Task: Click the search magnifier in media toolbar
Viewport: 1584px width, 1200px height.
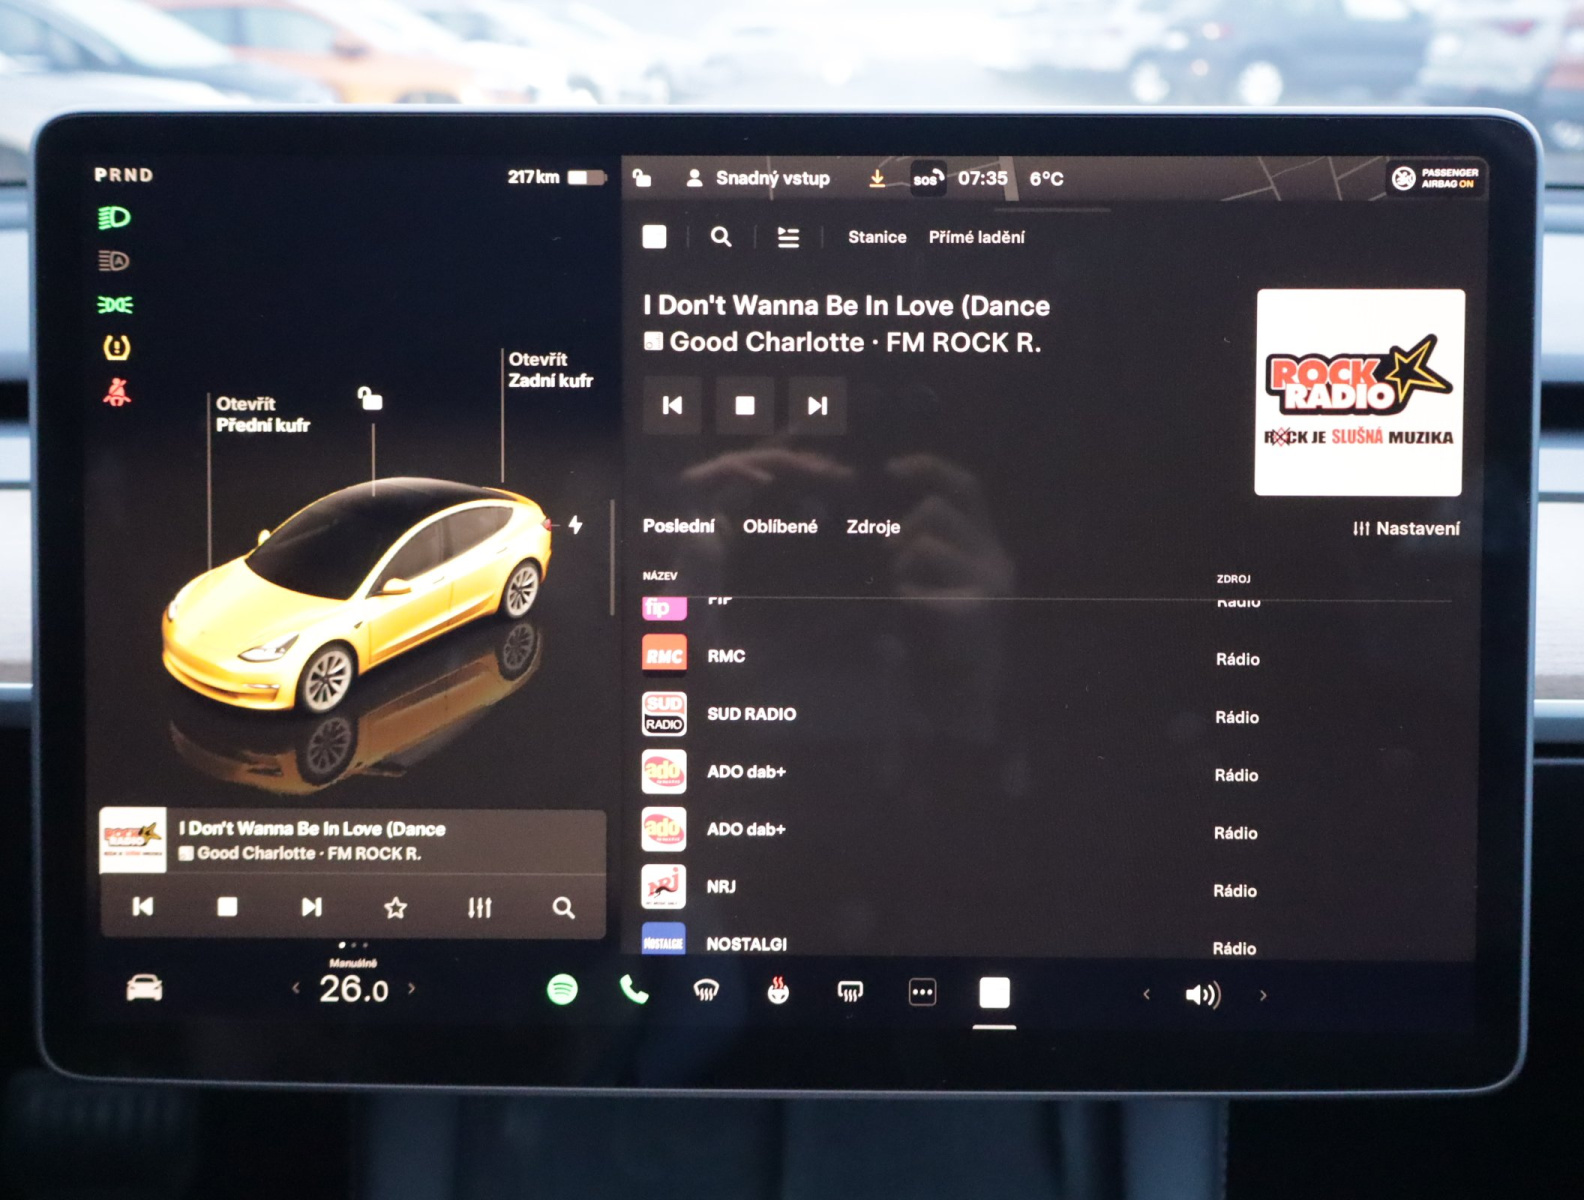Action: 720,237
